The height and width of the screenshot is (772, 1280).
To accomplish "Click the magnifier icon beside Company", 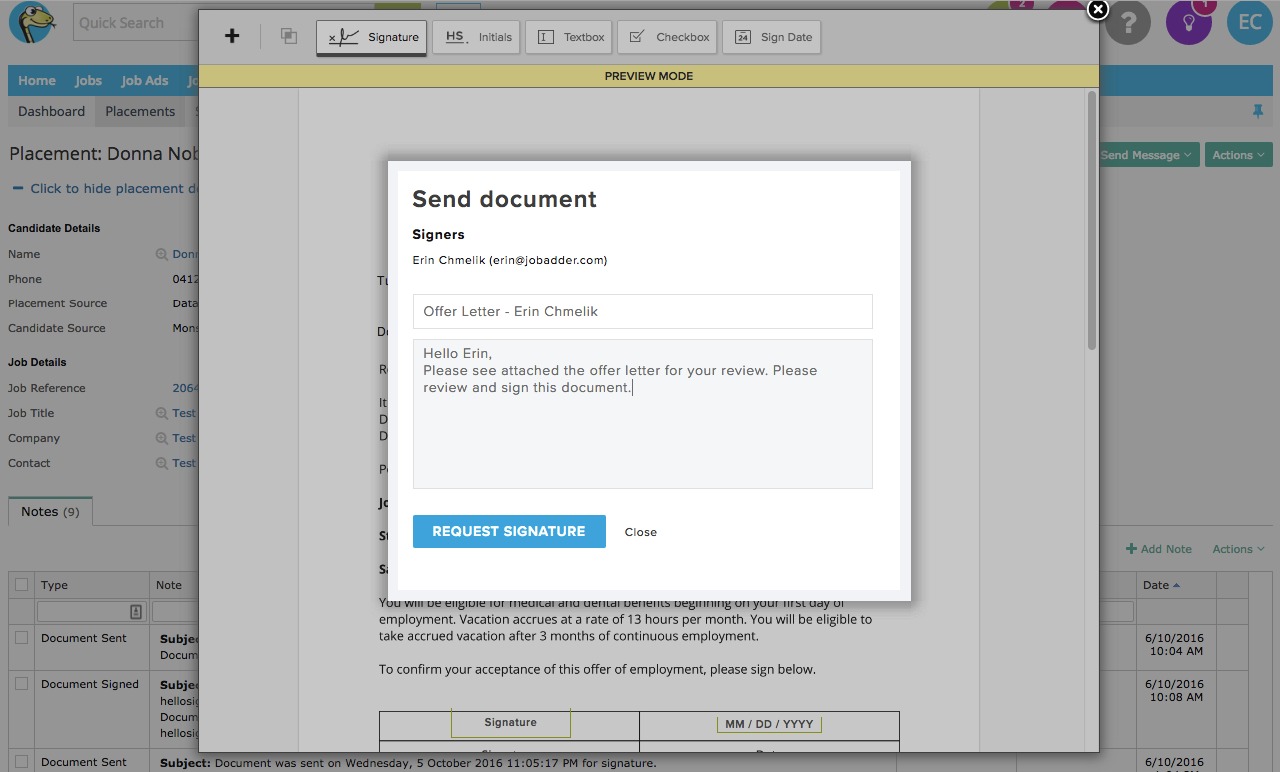I will click(161, 438).
